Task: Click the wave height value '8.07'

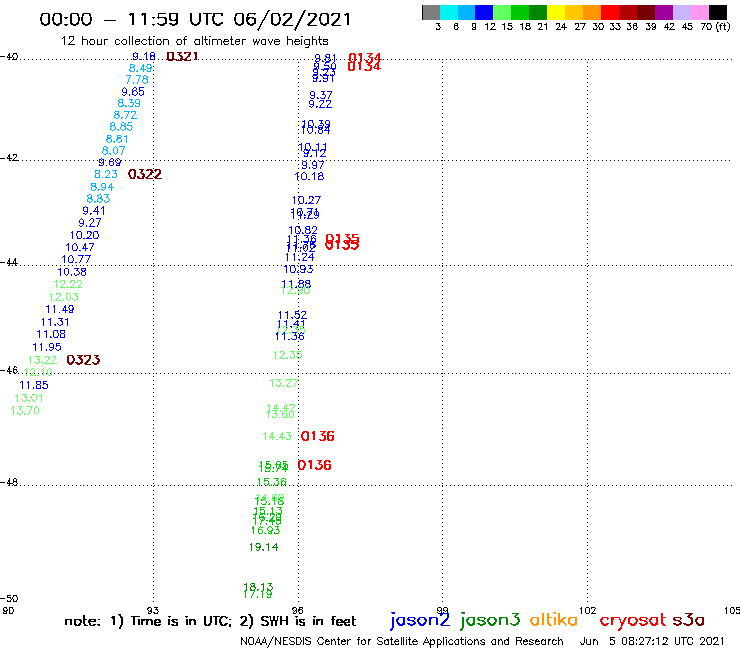Action: coord(113,151)
